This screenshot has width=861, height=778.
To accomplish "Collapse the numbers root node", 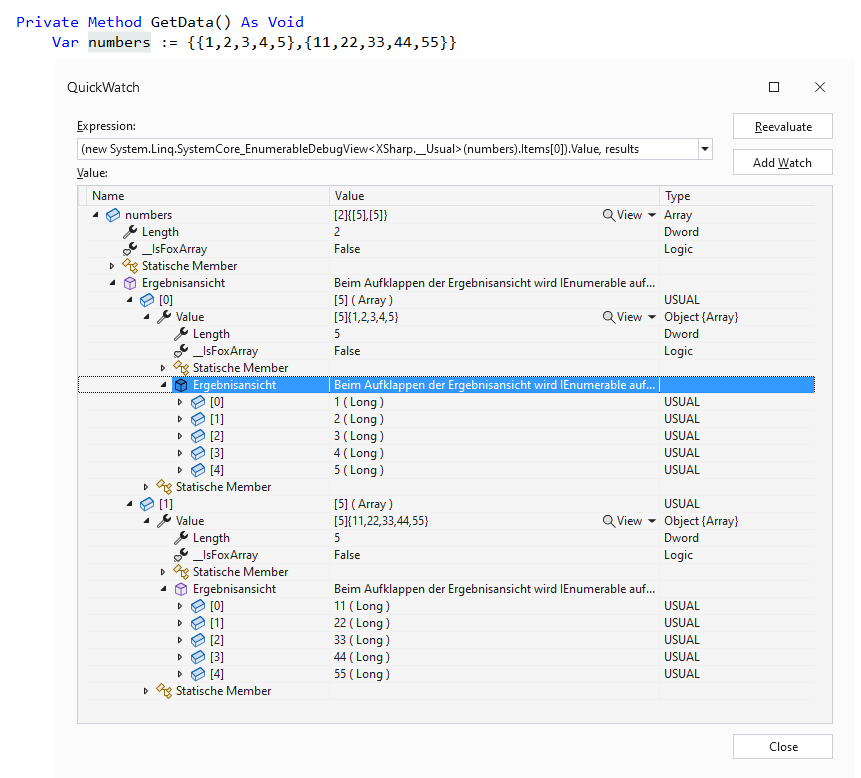I will (x=96, y=215).
